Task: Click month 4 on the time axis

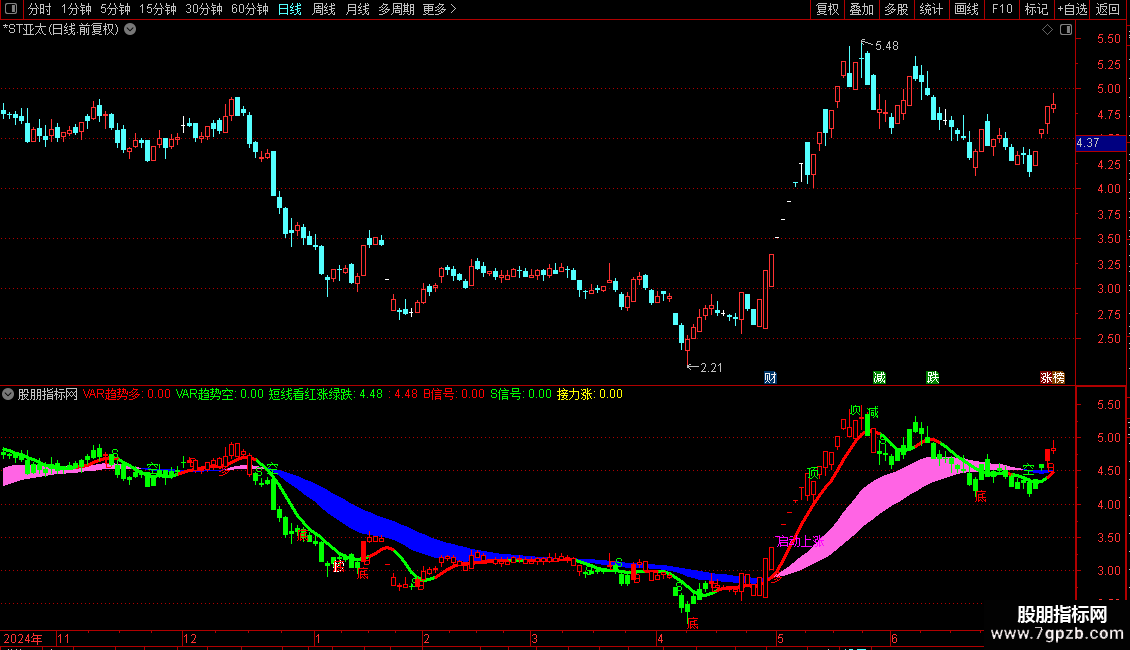Action: pyautogui.click(x=660, y=638)
